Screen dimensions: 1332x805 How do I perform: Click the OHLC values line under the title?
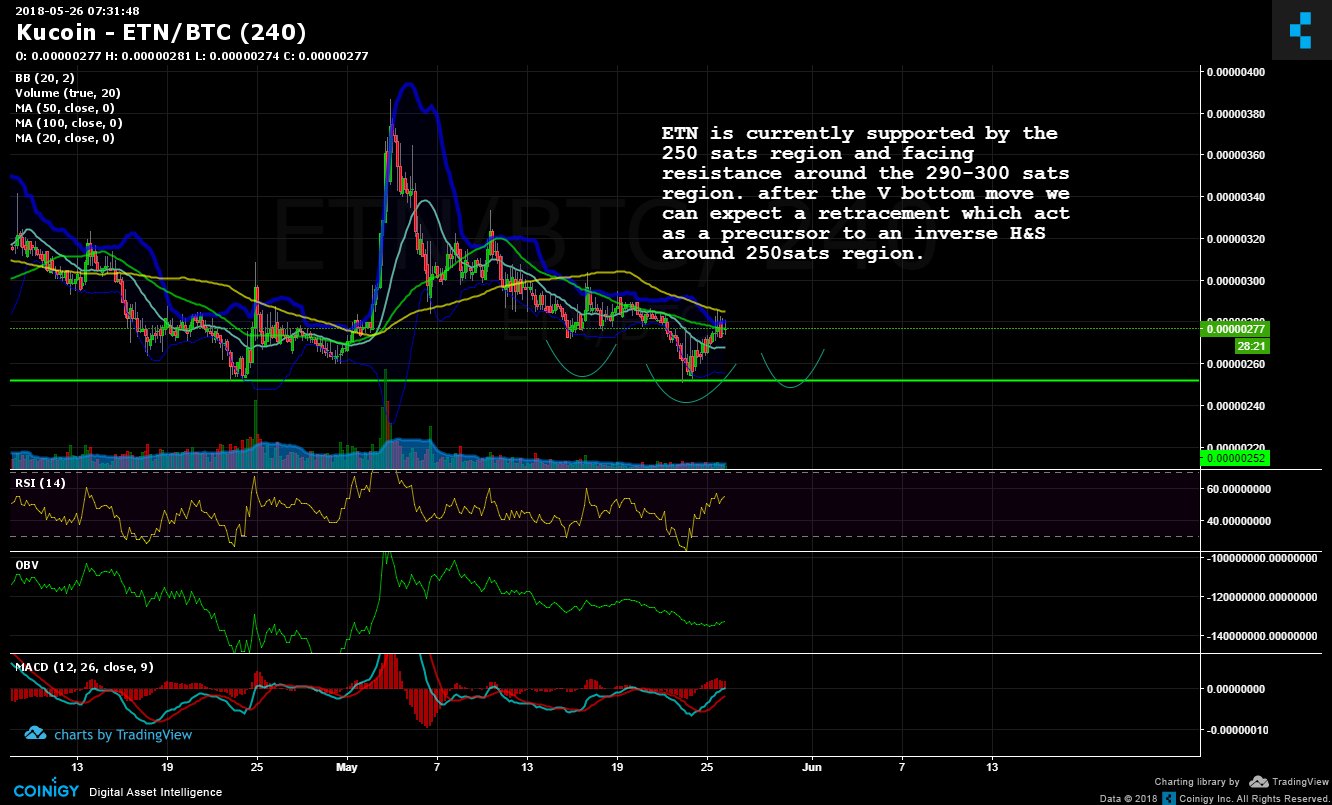pyautogui.click(x=192, y=56)
